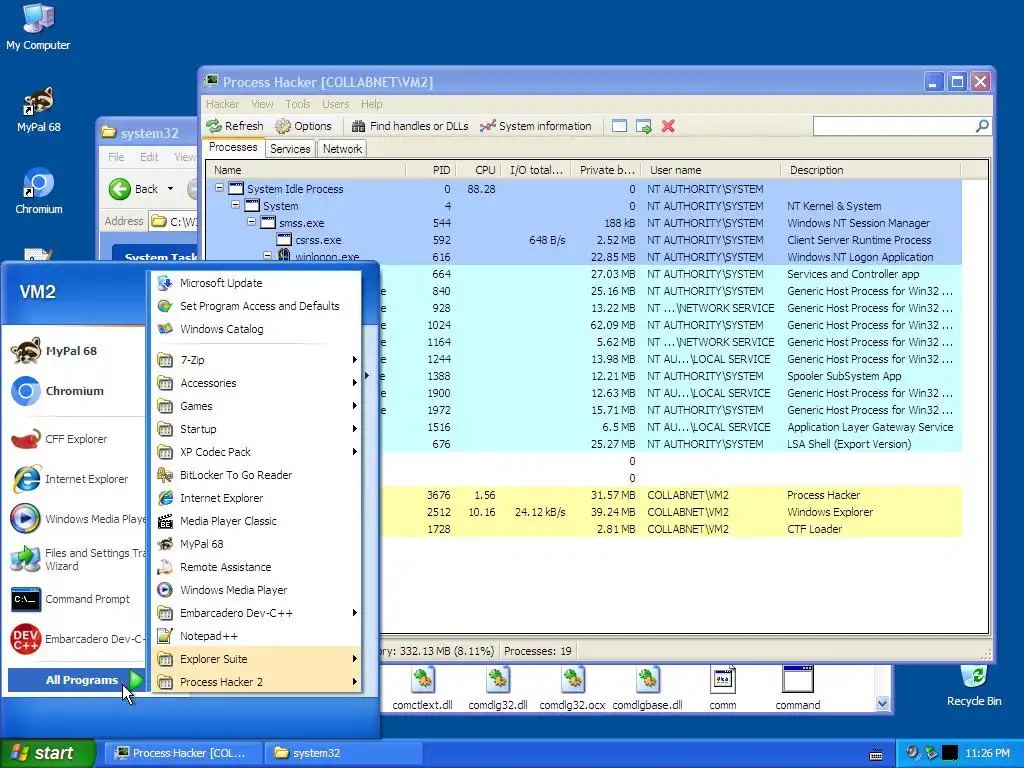1024x768 pixels.
Task: Open CFF Explorer from Start menu
Action: click(x=76, y=439)
